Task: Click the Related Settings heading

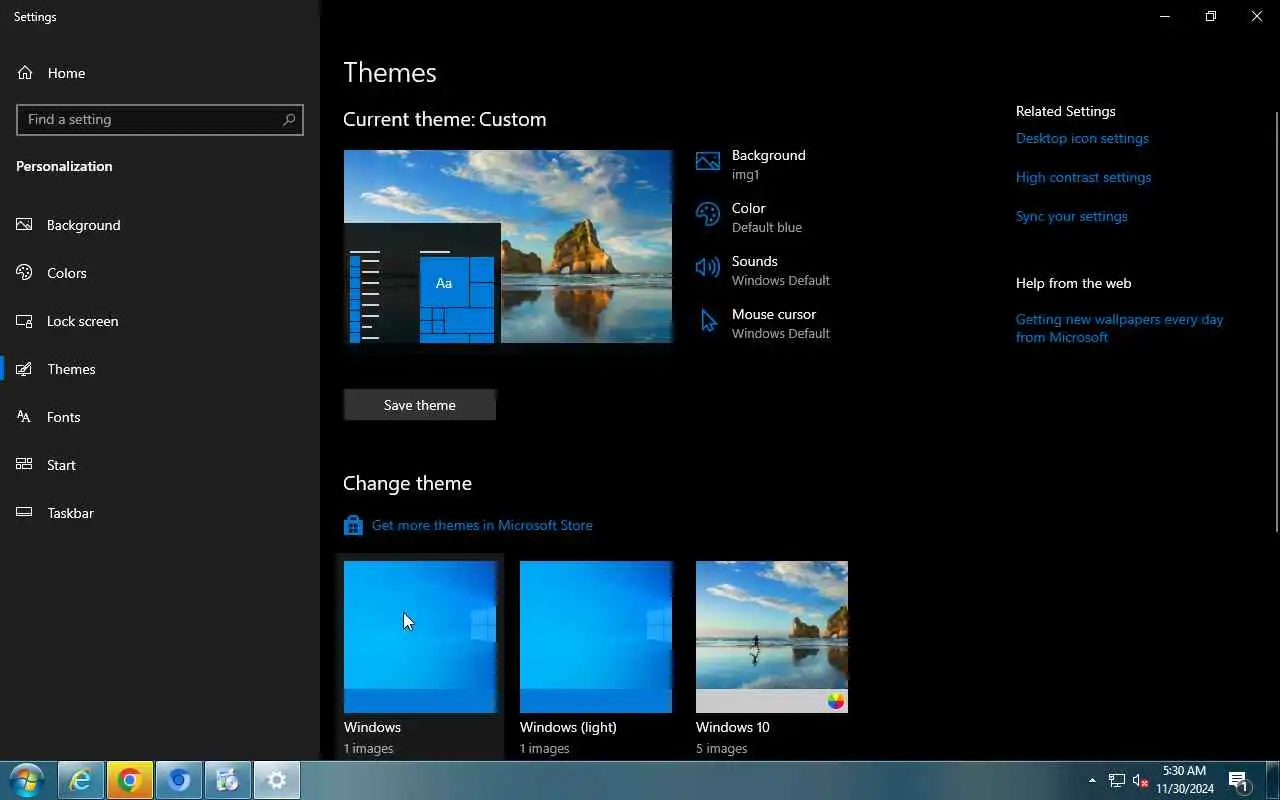Action: tap(1065, 111)
